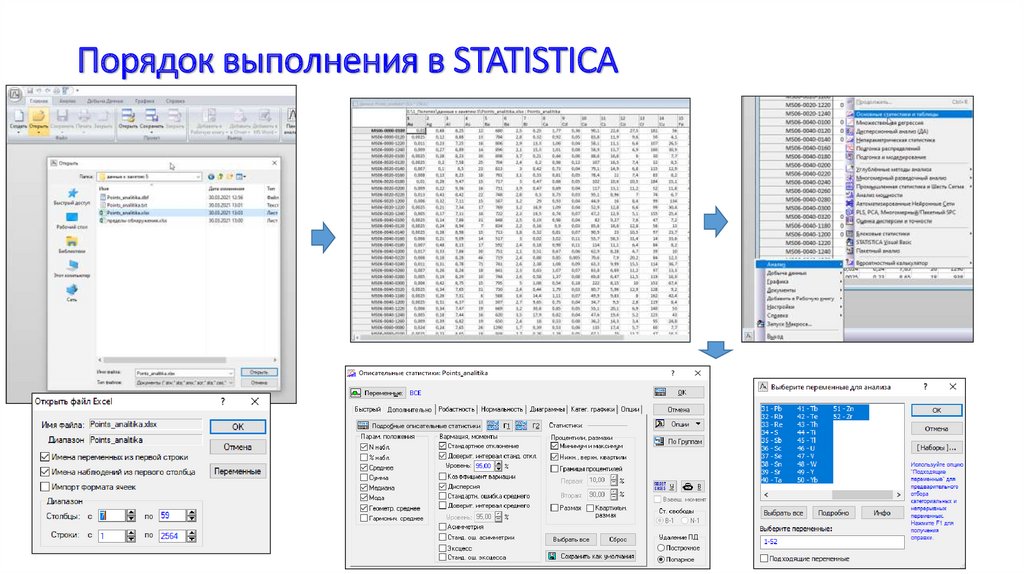Click the Столбцы start column stepper
Image resolution: width=1024 pixels, height=574 pixels.
pos(131,515)
